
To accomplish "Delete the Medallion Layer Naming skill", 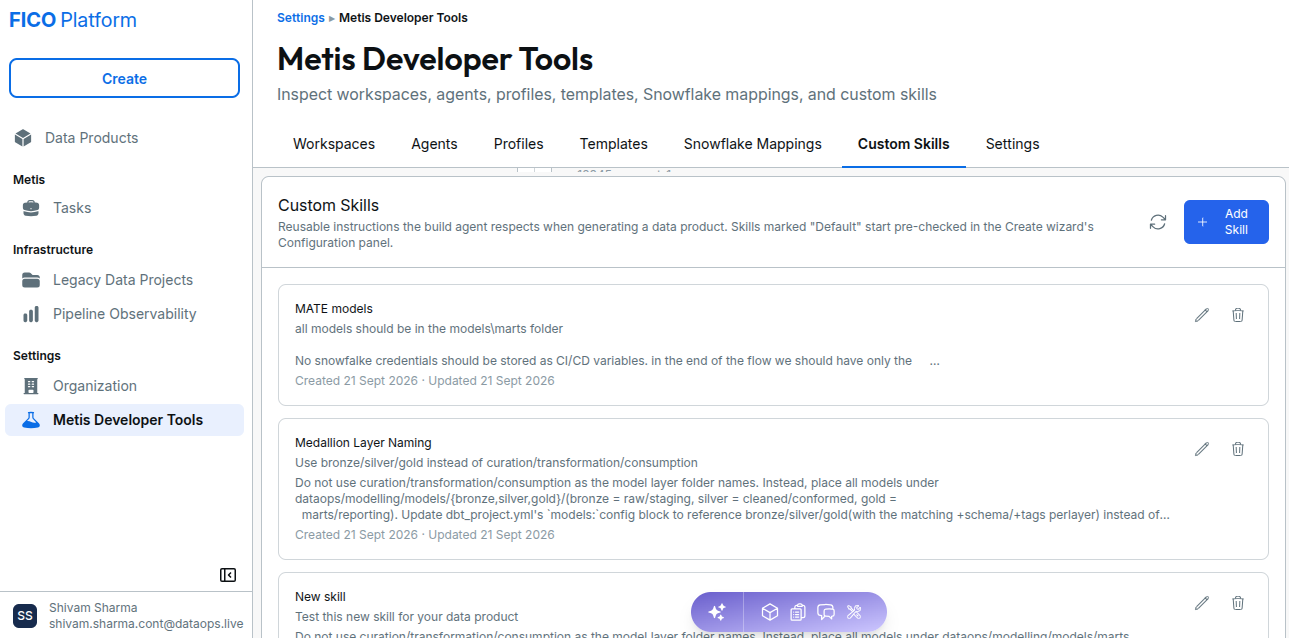I will click(1238, 449).
